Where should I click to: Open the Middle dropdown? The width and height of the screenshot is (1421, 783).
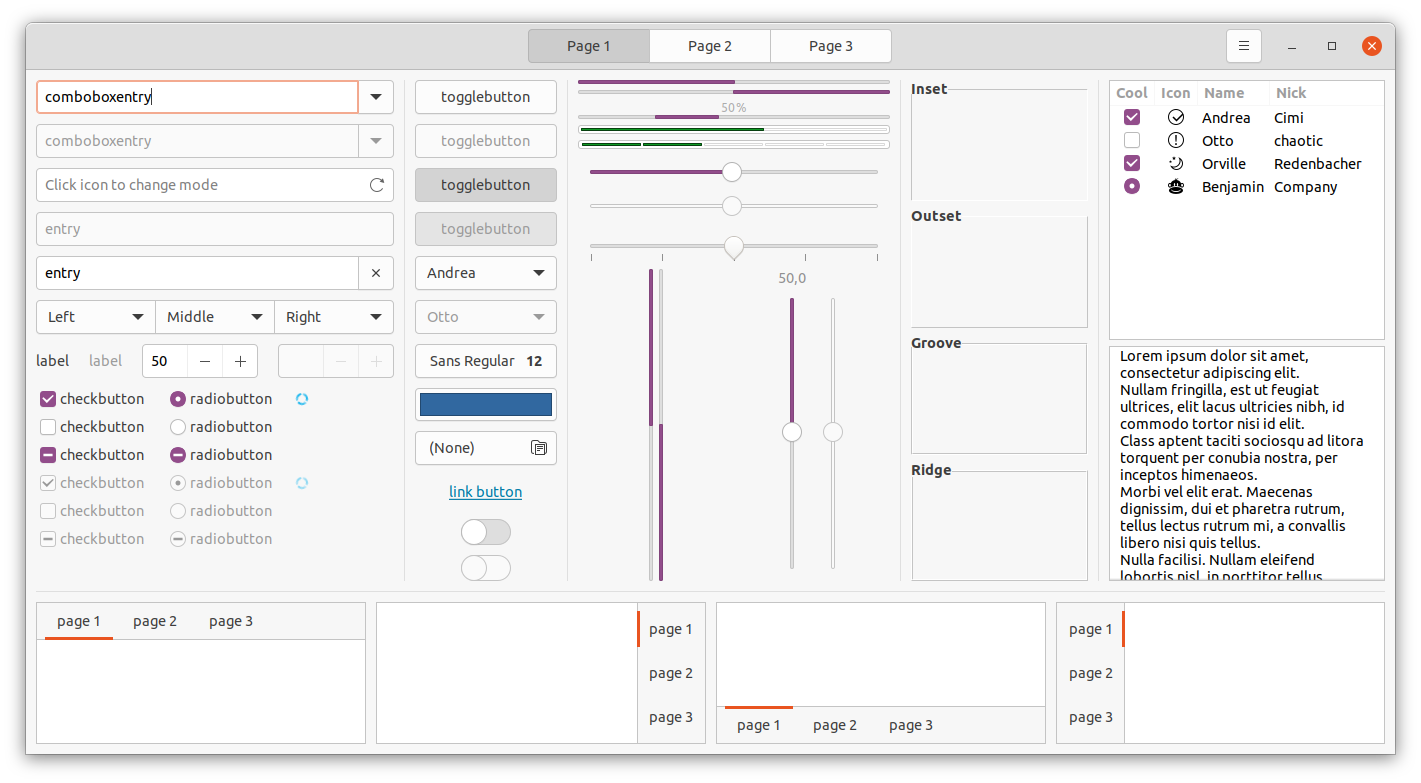click(215, 317)
